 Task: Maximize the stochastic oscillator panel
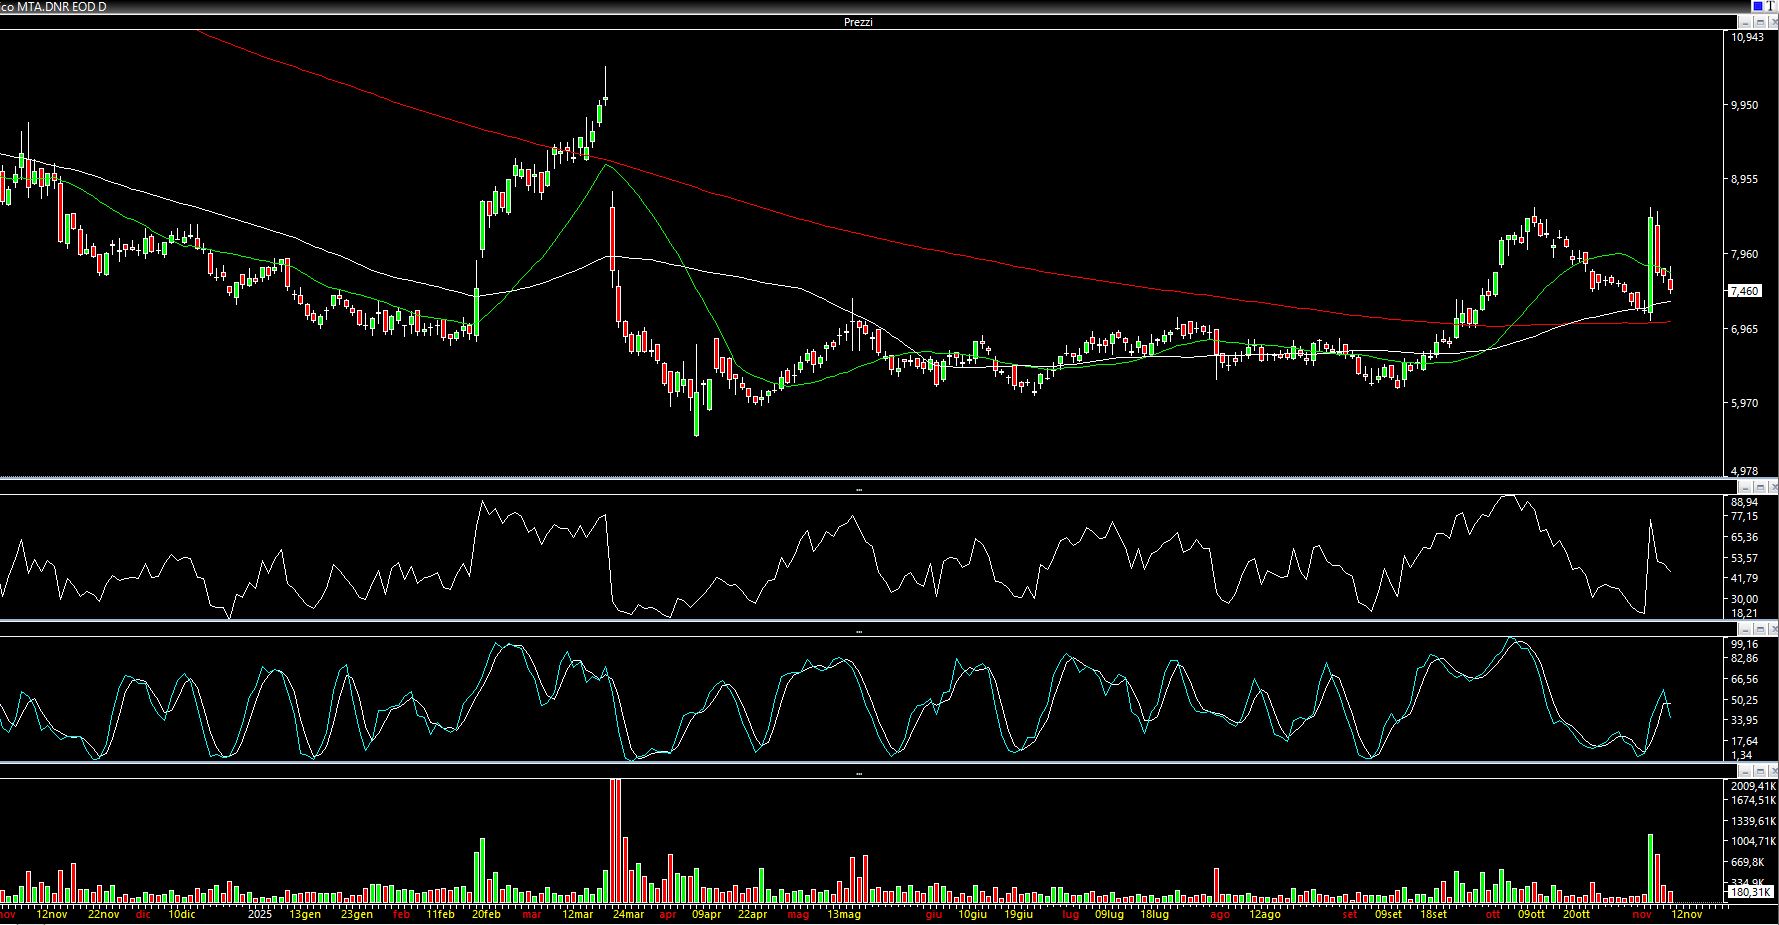tap(1759, 629)
